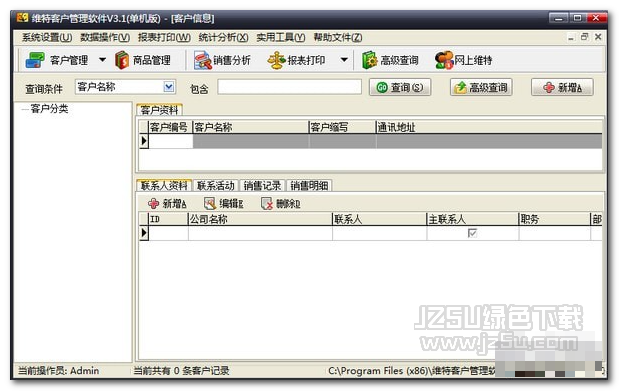This screenshot has width=619, height=391.
Task: Open the 系统设置(U) menu
Action: pos(47,38)
